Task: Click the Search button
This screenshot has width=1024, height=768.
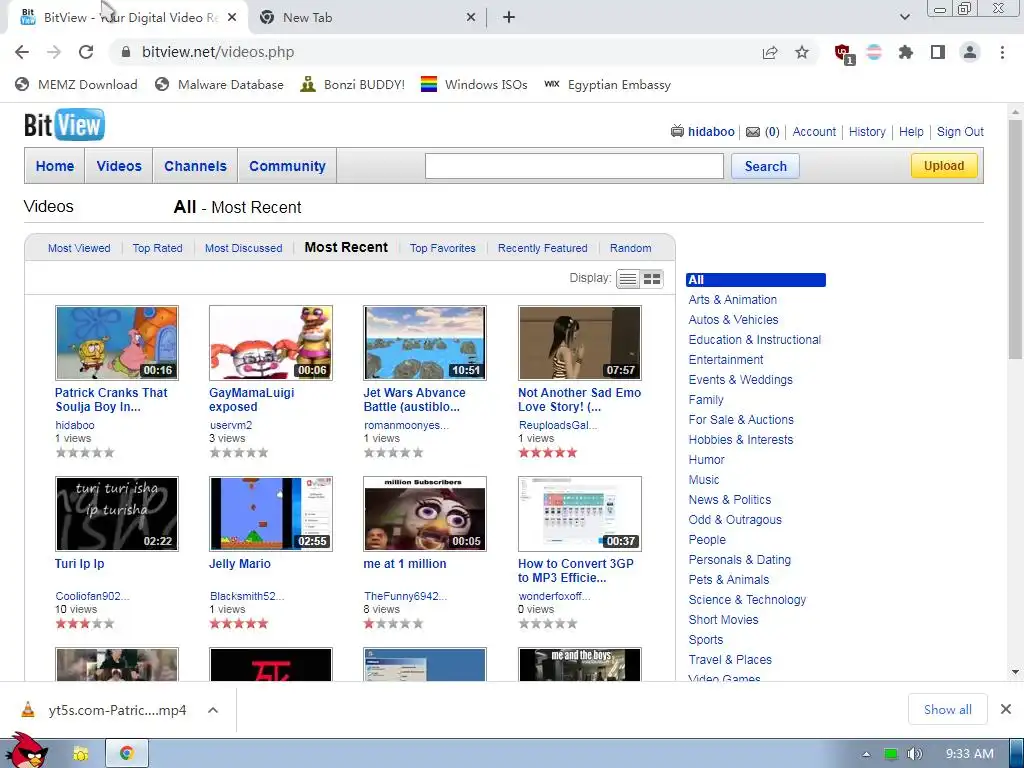Action: click(x=765, y=166)
